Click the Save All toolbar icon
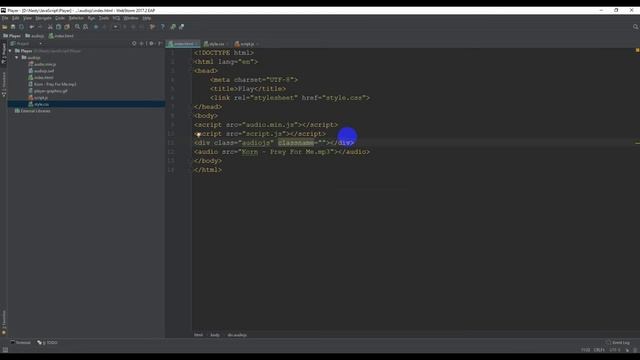 tap(13, 27)
